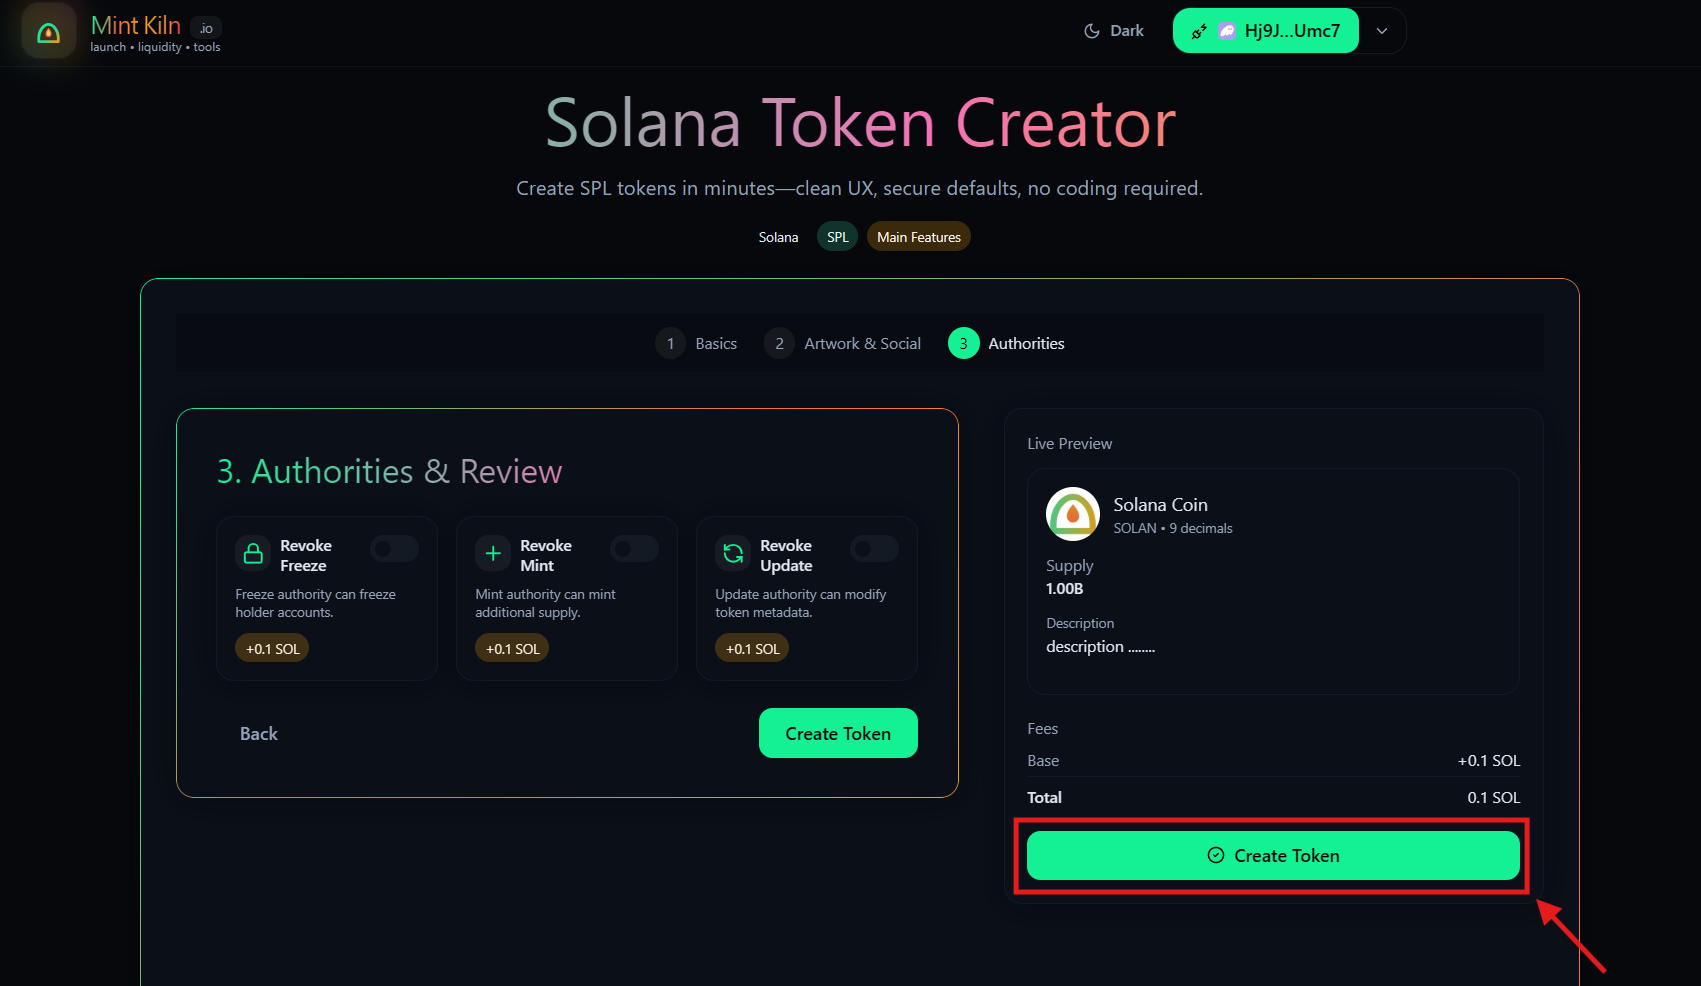The height and width of the screenshot is (986, 1701).
Task: Click Create Token under the fees total
Action: [1273, 856]
